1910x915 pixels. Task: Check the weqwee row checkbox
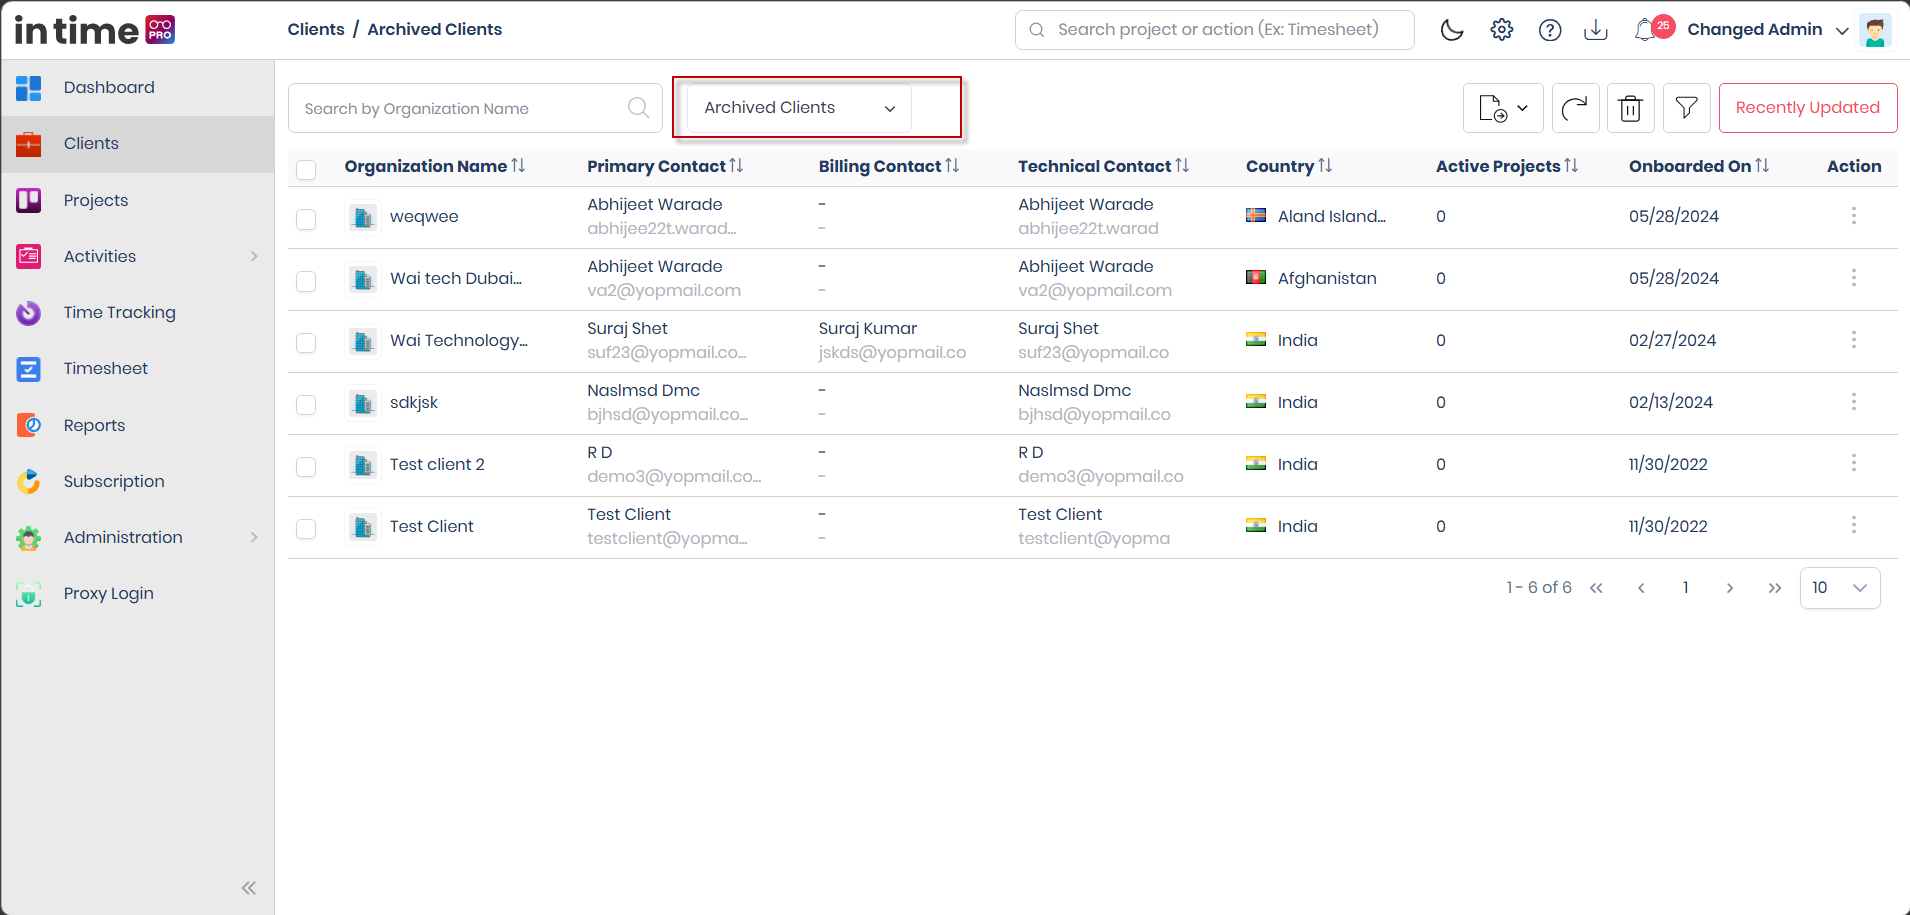coord(306,219)
